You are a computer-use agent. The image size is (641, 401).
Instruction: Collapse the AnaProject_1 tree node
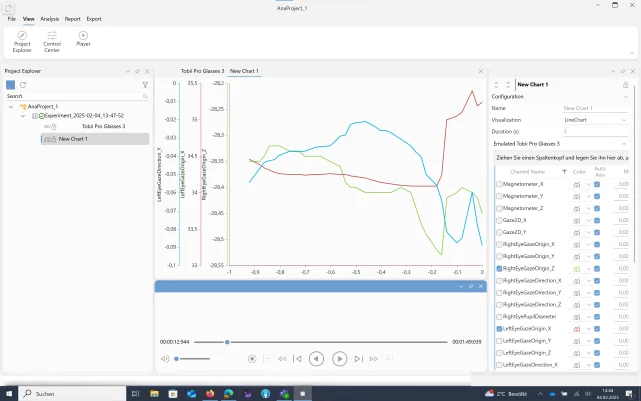[x=11, y=107]
